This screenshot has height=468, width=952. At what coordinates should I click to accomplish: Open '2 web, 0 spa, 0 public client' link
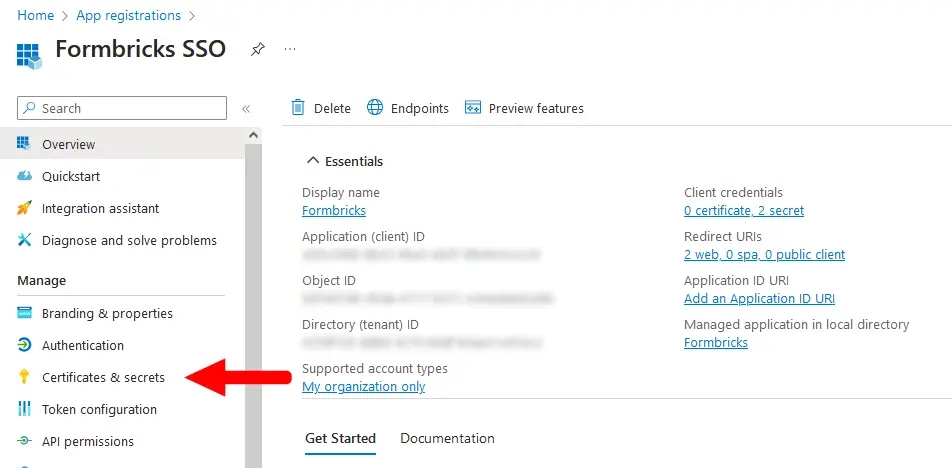[764, 254]
